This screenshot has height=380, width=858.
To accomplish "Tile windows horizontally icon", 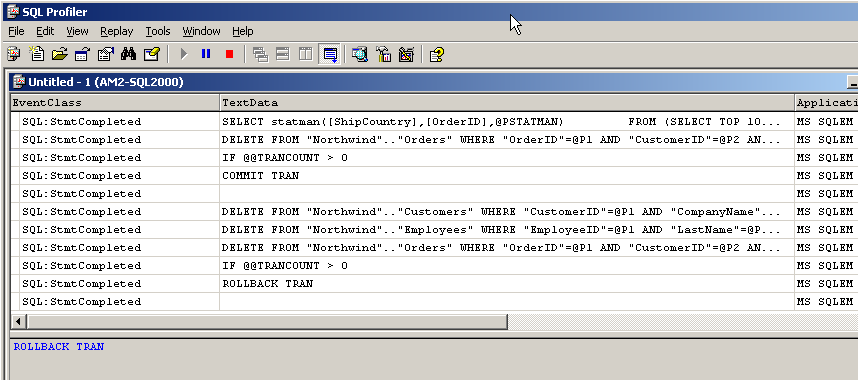I will (283, 54).
